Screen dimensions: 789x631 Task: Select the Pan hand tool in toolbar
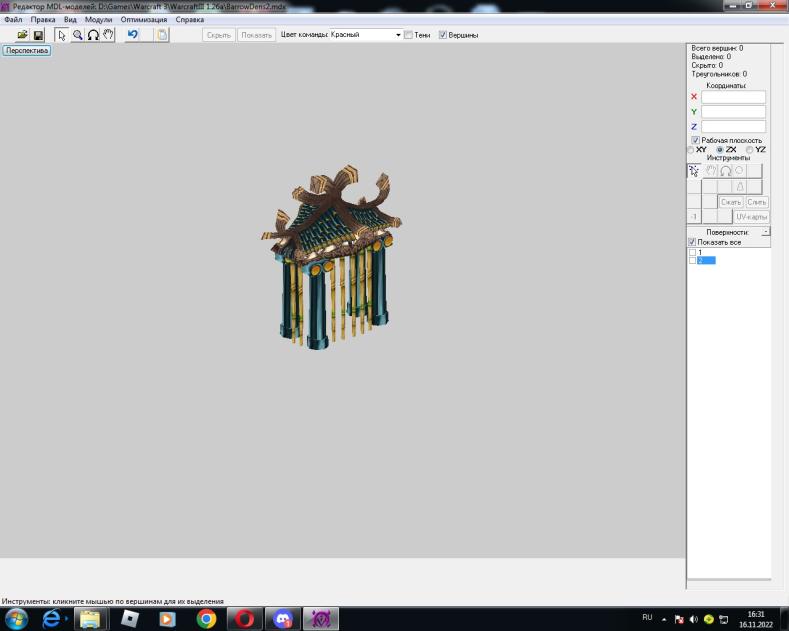coord(108,35)
